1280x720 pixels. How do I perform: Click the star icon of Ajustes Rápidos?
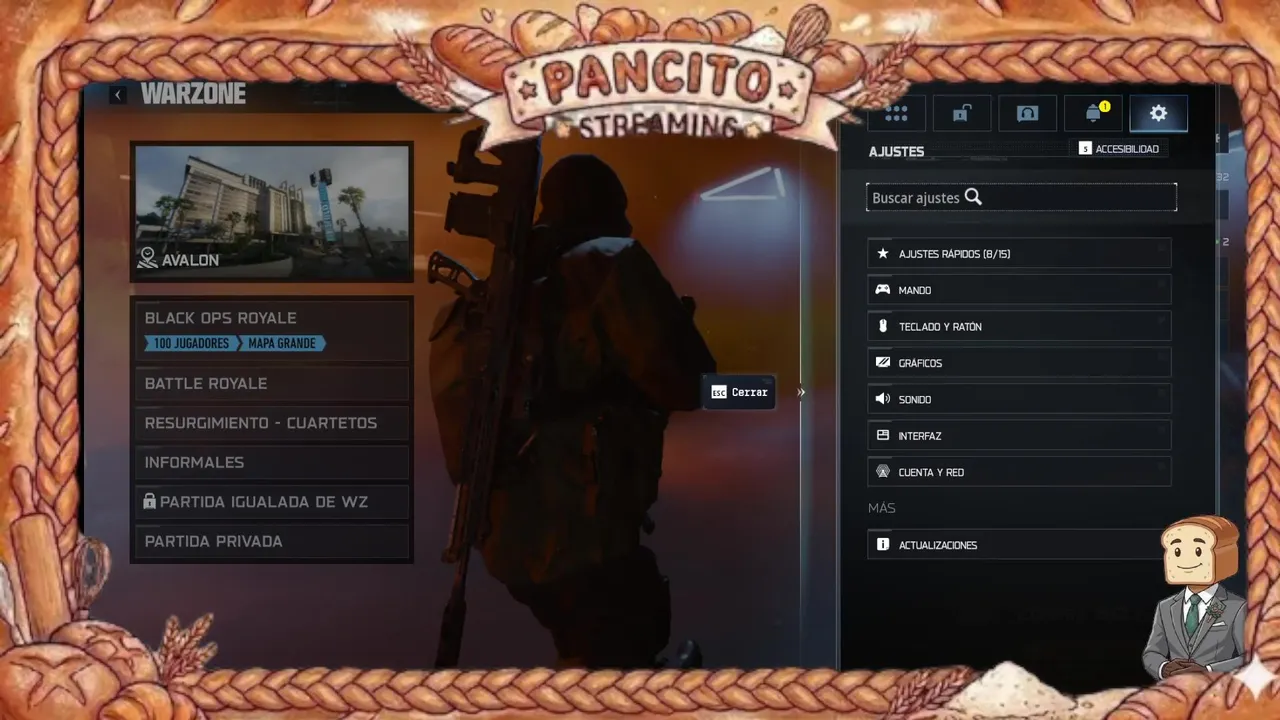[883, 254]
